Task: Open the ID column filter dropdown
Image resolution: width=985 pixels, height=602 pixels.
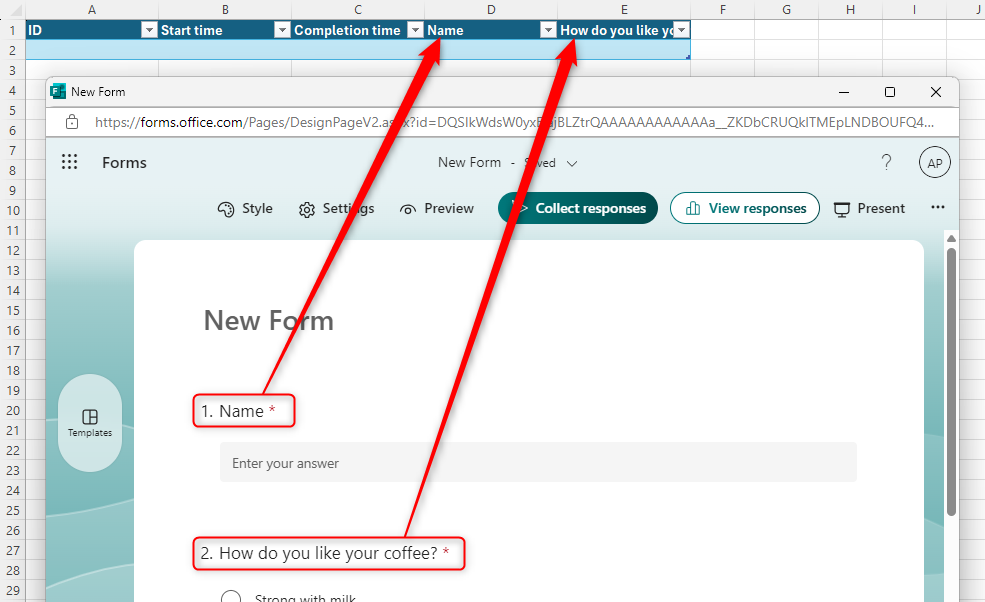Action: (149, 30)
